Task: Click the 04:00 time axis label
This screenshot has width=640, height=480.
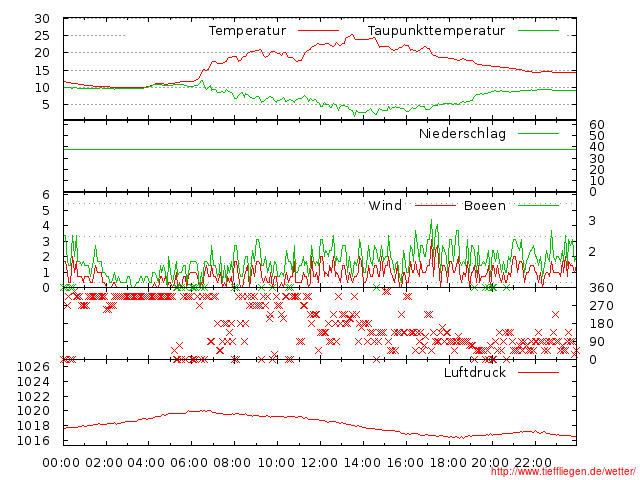Action: point(146,463)
